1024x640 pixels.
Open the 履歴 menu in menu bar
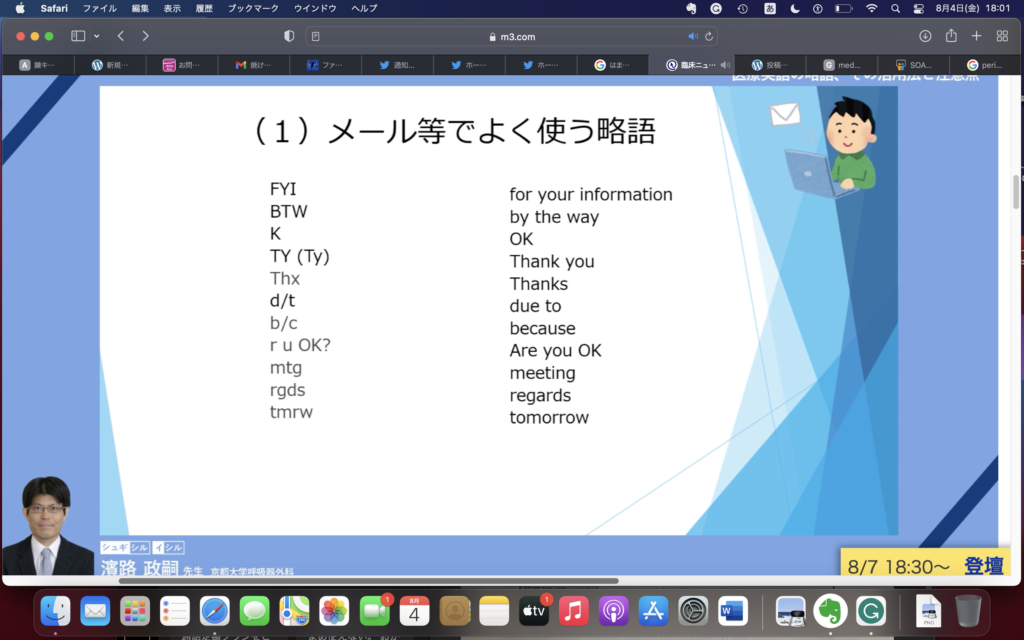pos(203,8)
